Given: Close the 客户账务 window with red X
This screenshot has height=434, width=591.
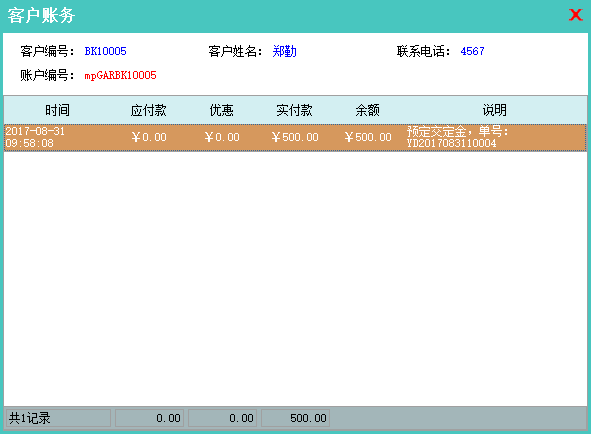Looking at the screenshot, I should [576, 15].
